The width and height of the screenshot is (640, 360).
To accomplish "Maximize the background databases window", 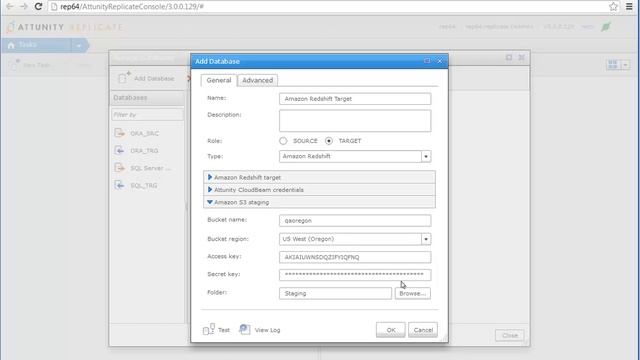I will [x=509, y=58].
